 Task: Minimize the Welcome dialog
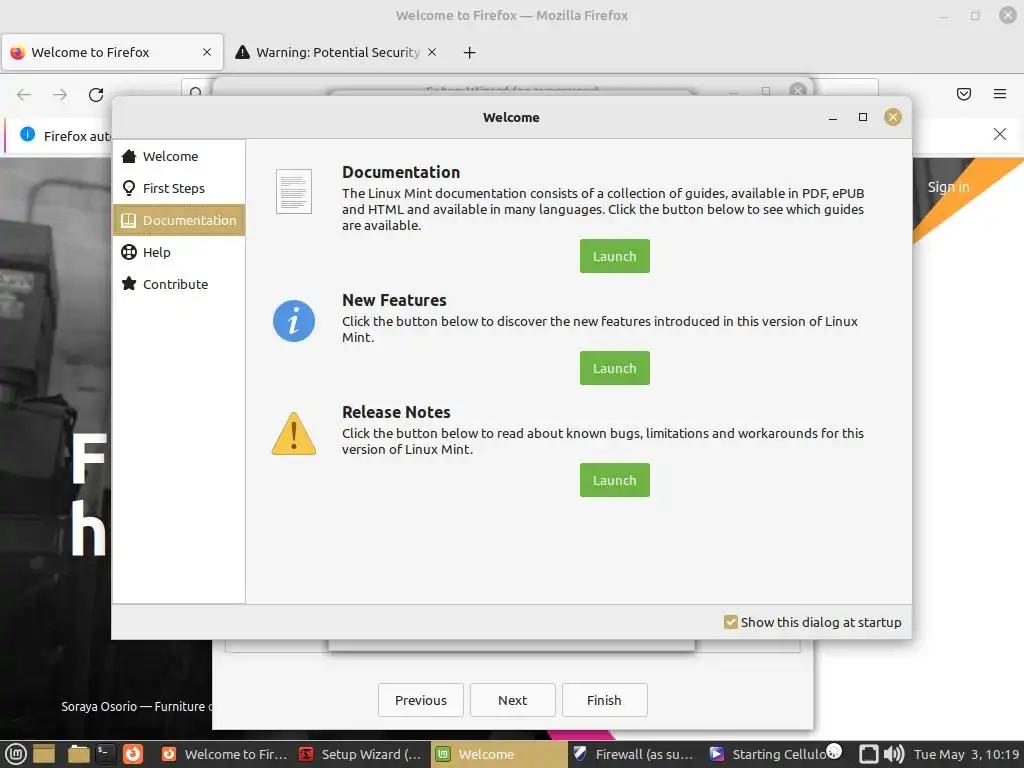point(833,118)
